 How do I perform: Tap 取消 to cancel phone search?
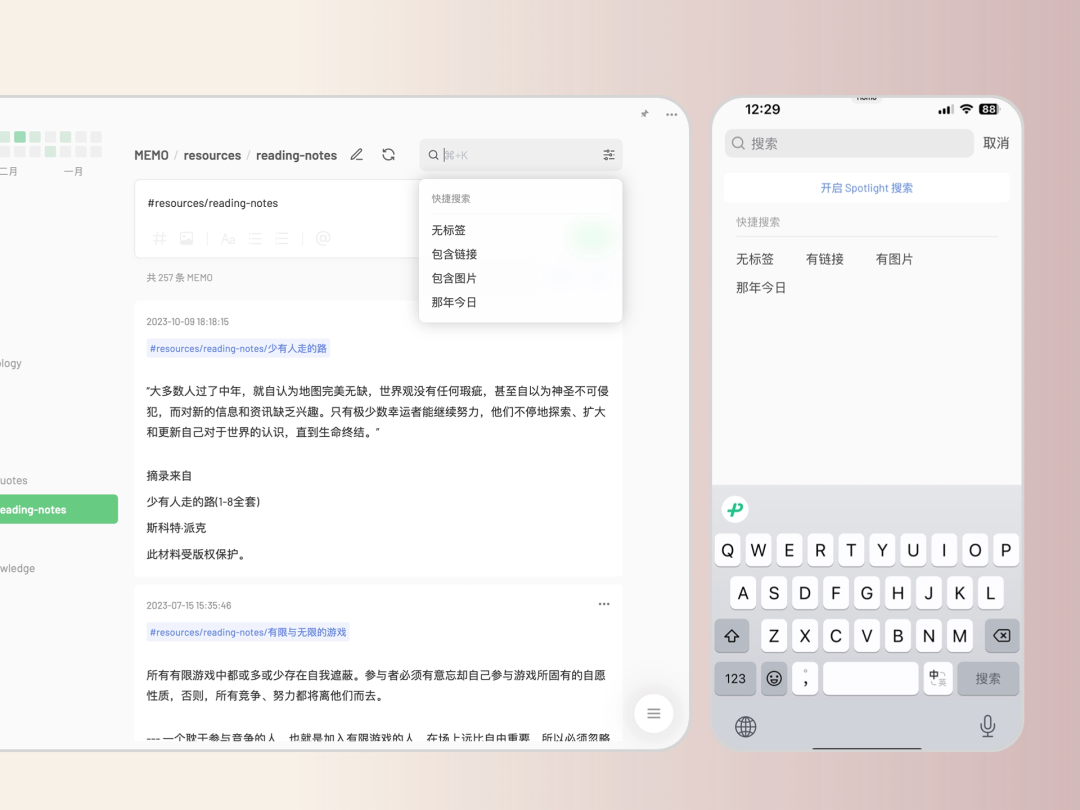point(996,143)
